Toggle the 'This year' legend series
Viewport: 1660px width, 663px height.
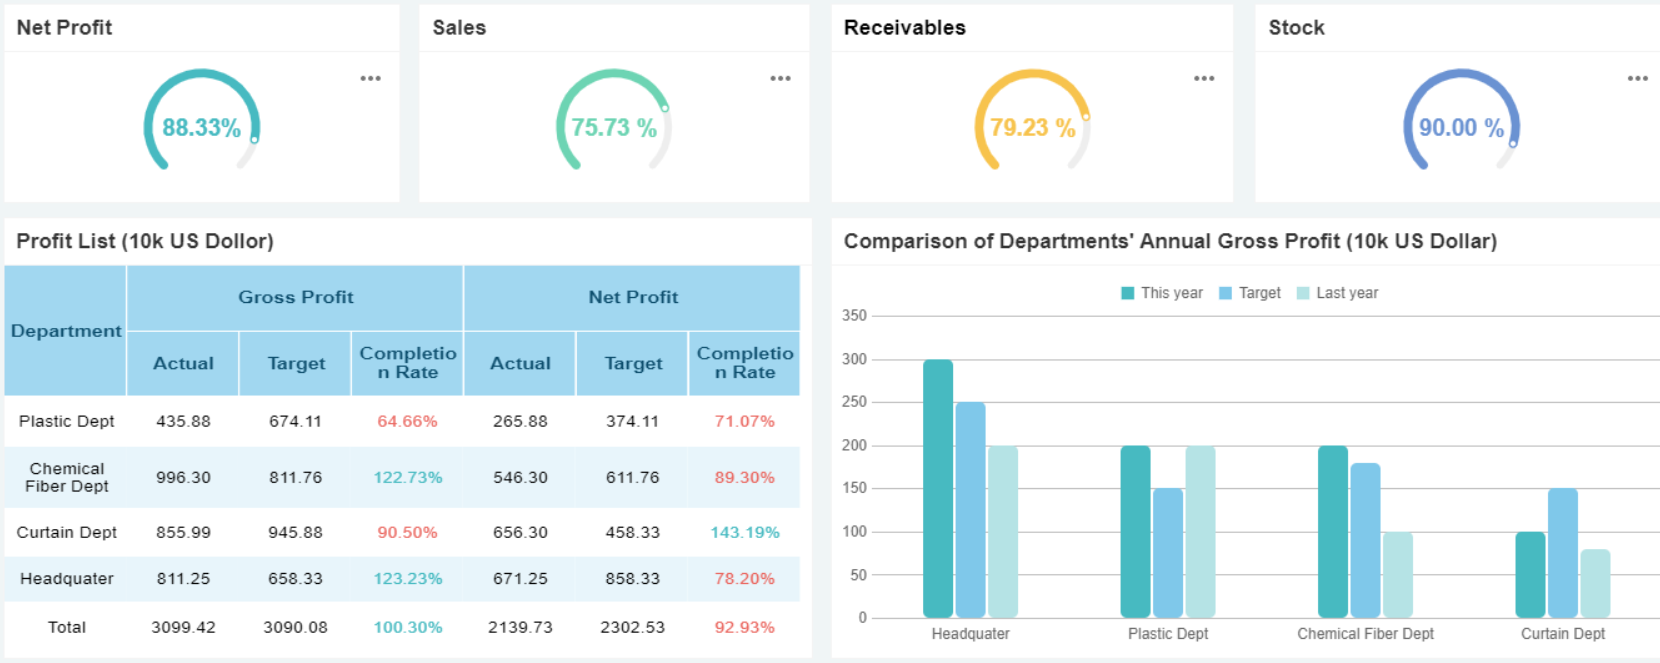(1162, 293)
